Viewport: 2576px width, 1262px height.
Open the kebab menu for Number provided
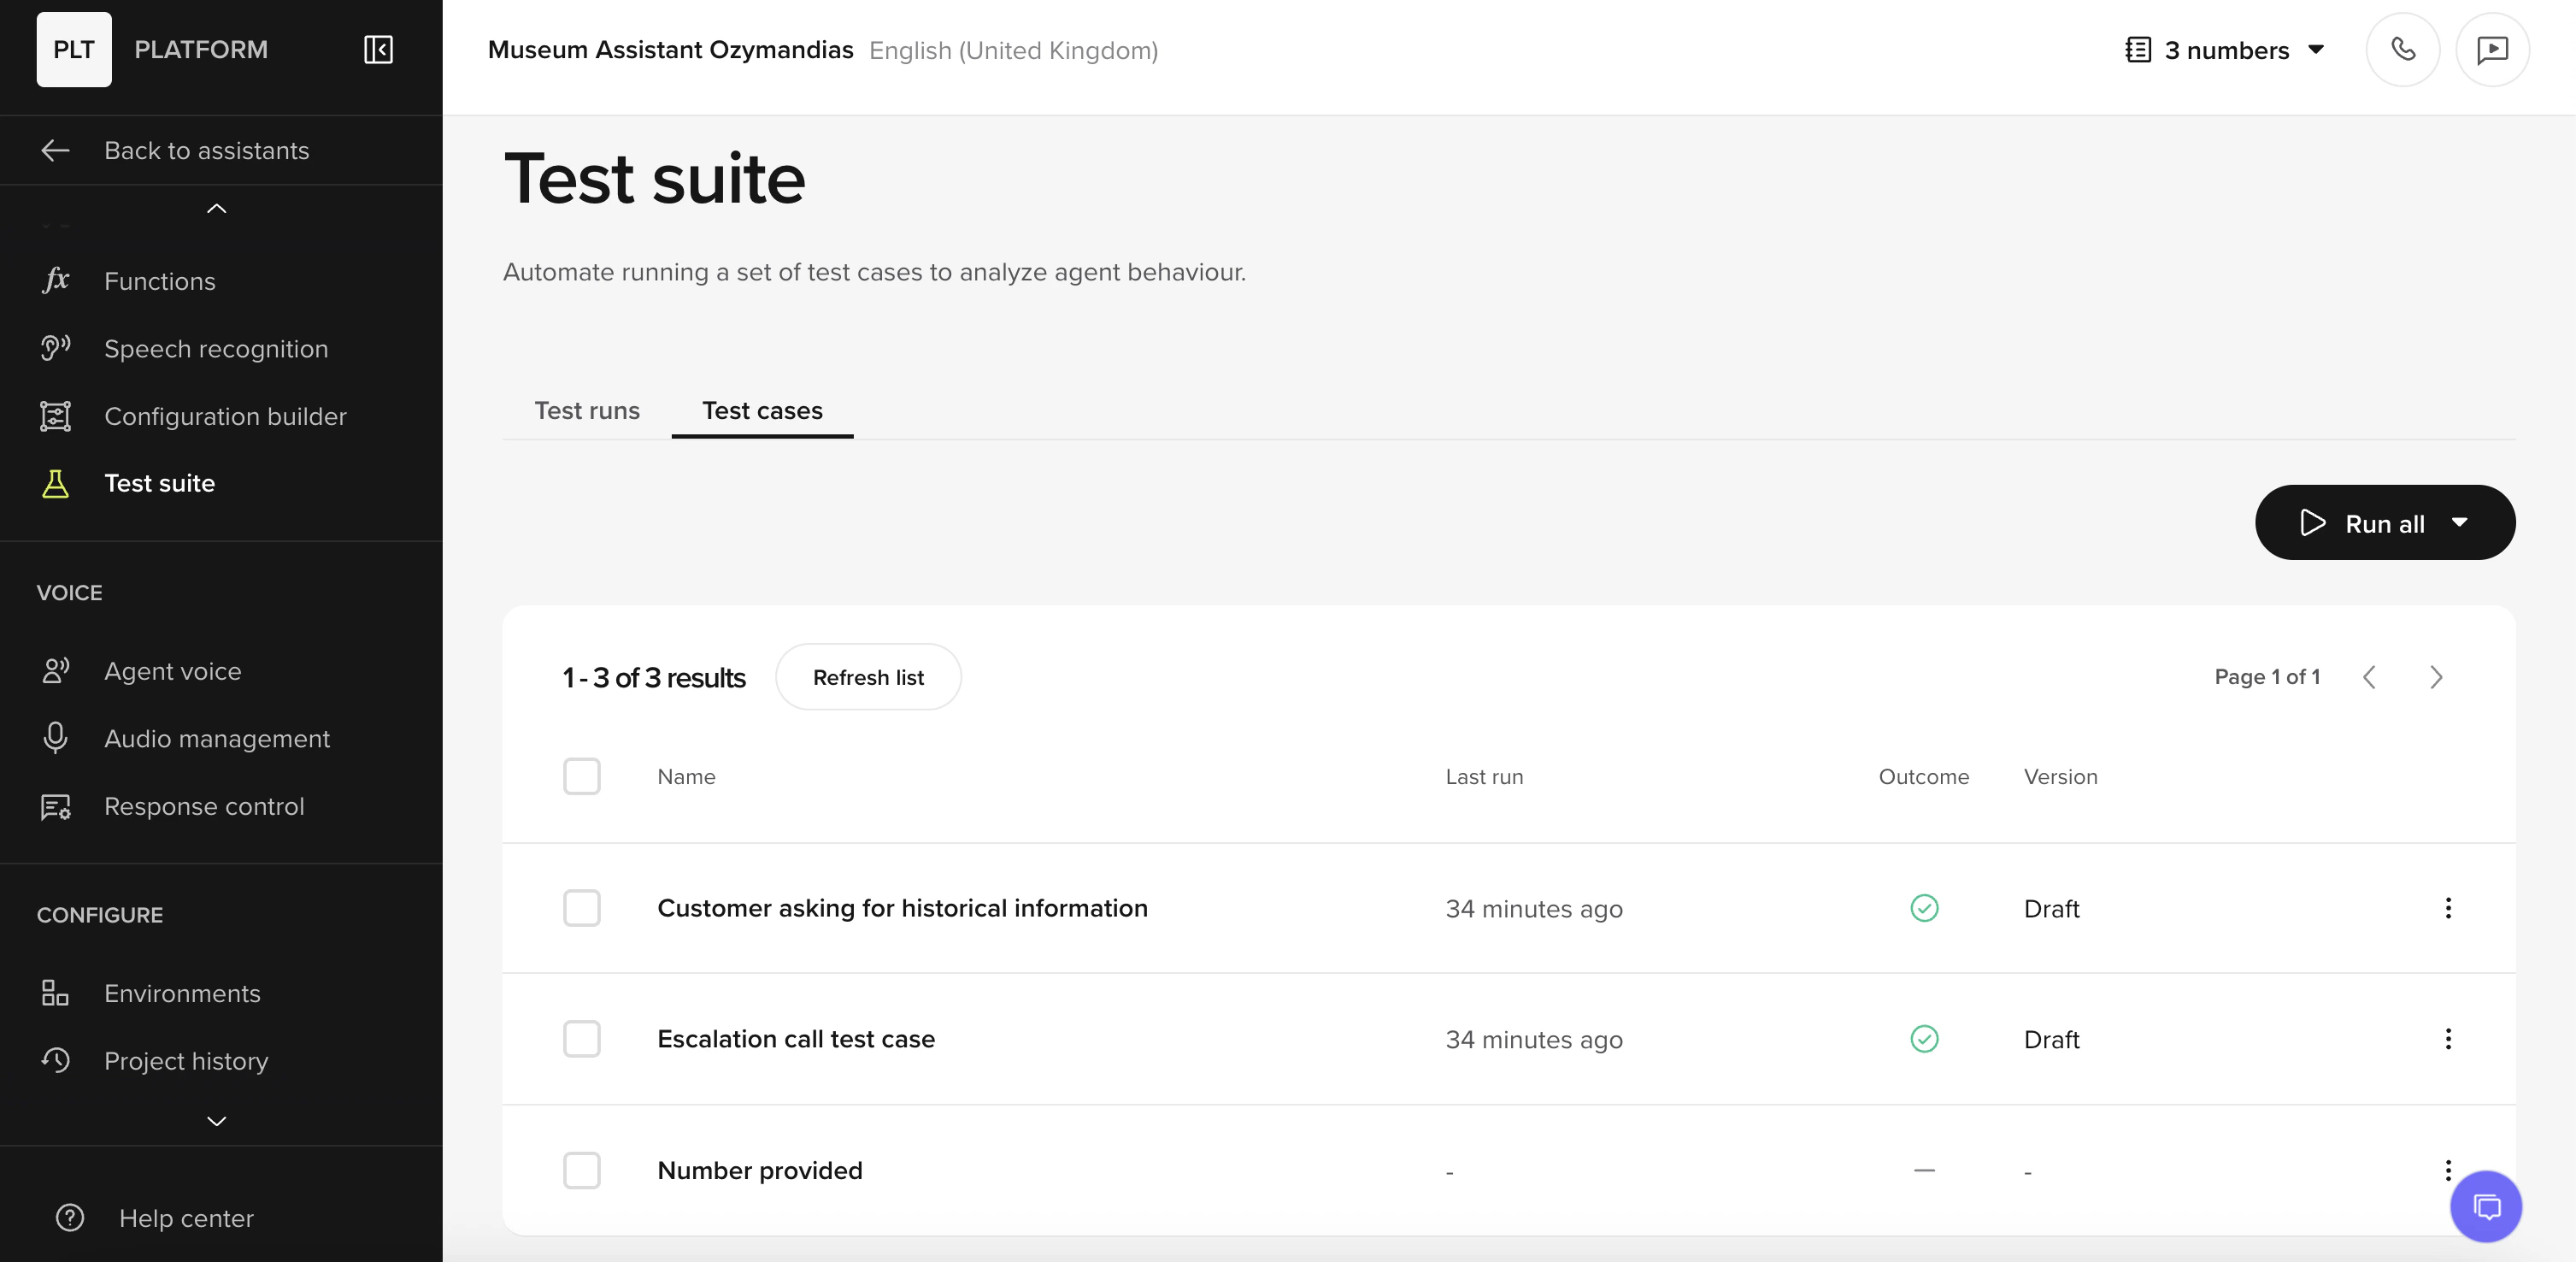tap(2448, 1171)
